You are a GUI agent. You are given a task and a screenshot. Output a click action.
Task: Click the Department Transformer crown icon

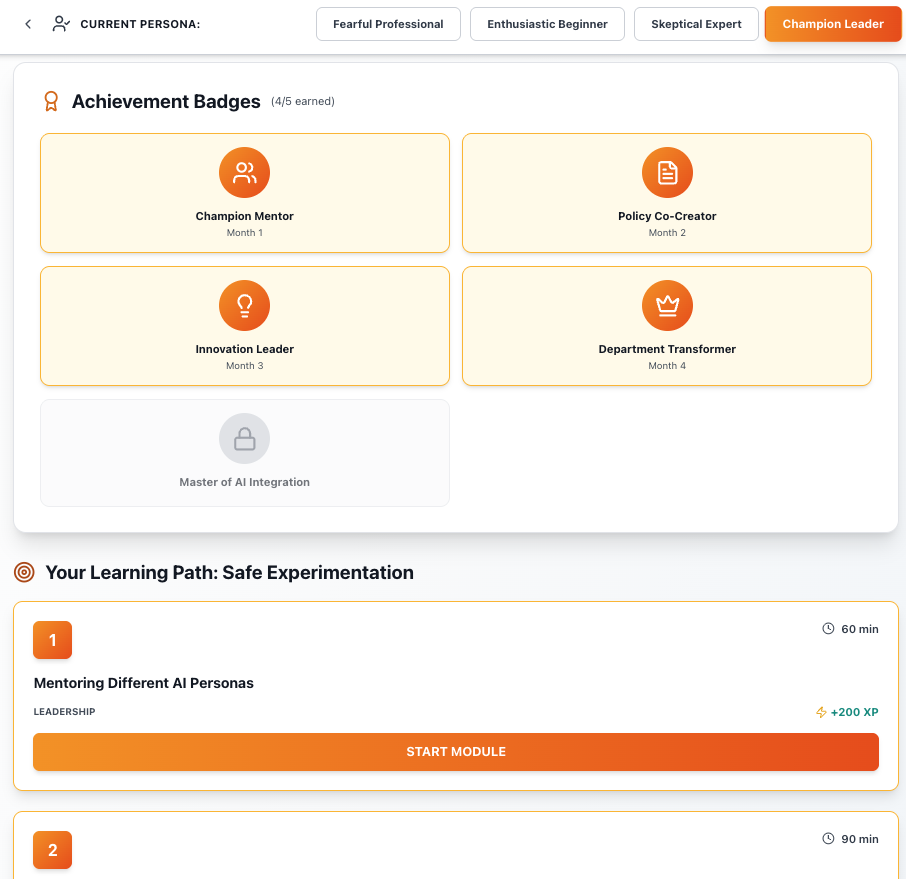point(667,306)
